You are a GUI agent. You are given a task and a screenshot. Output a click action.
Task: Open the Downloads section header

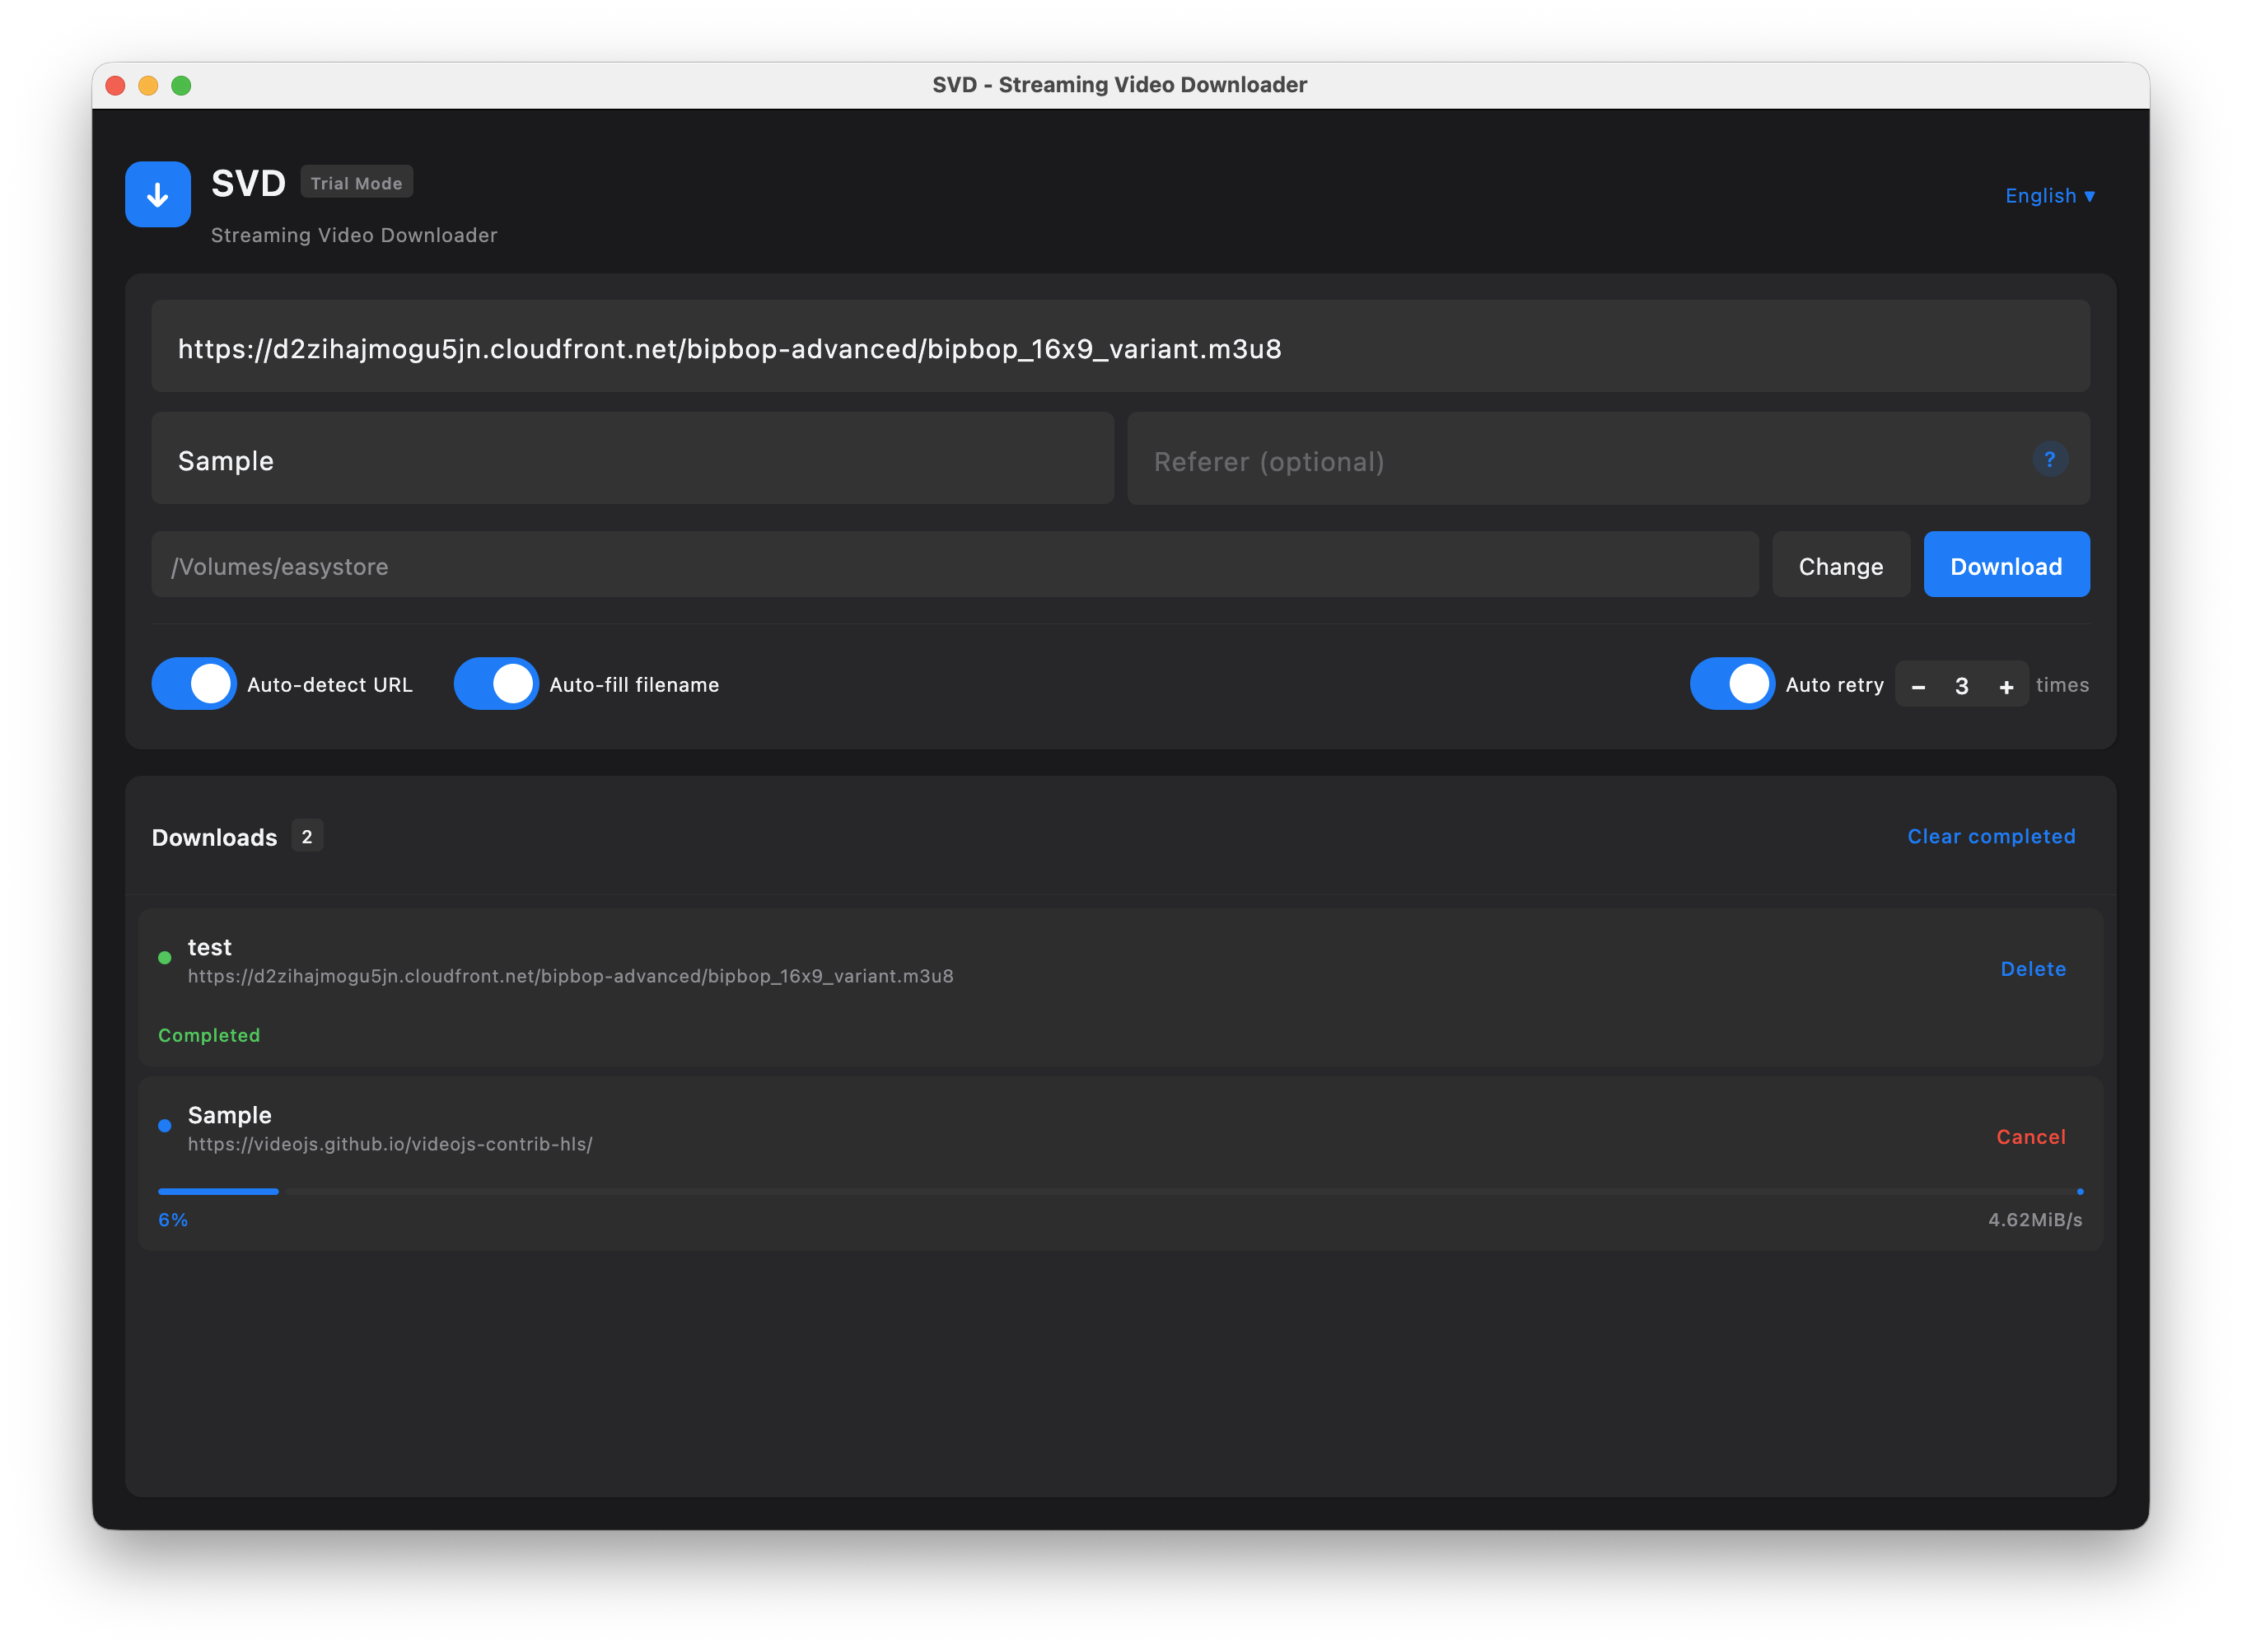(214, 837)
